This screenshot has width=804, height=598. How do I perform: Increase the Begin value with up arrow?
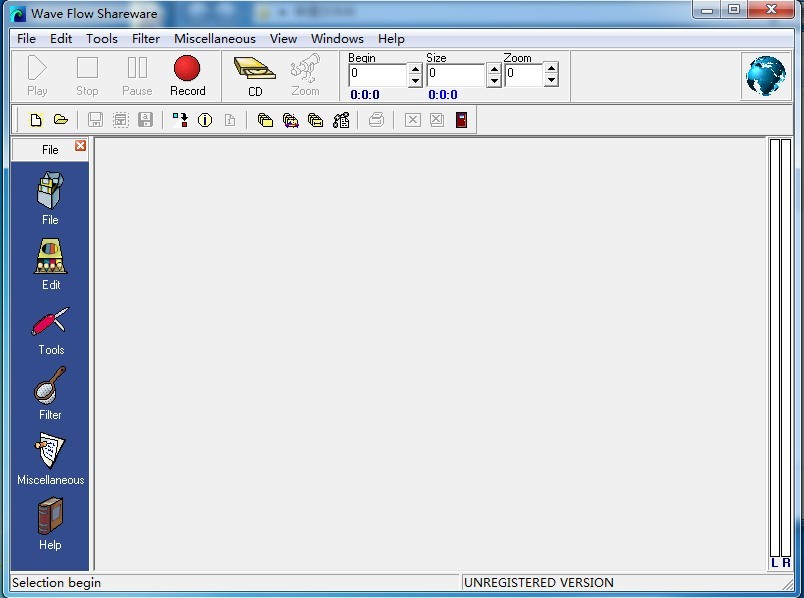point(415,69)
